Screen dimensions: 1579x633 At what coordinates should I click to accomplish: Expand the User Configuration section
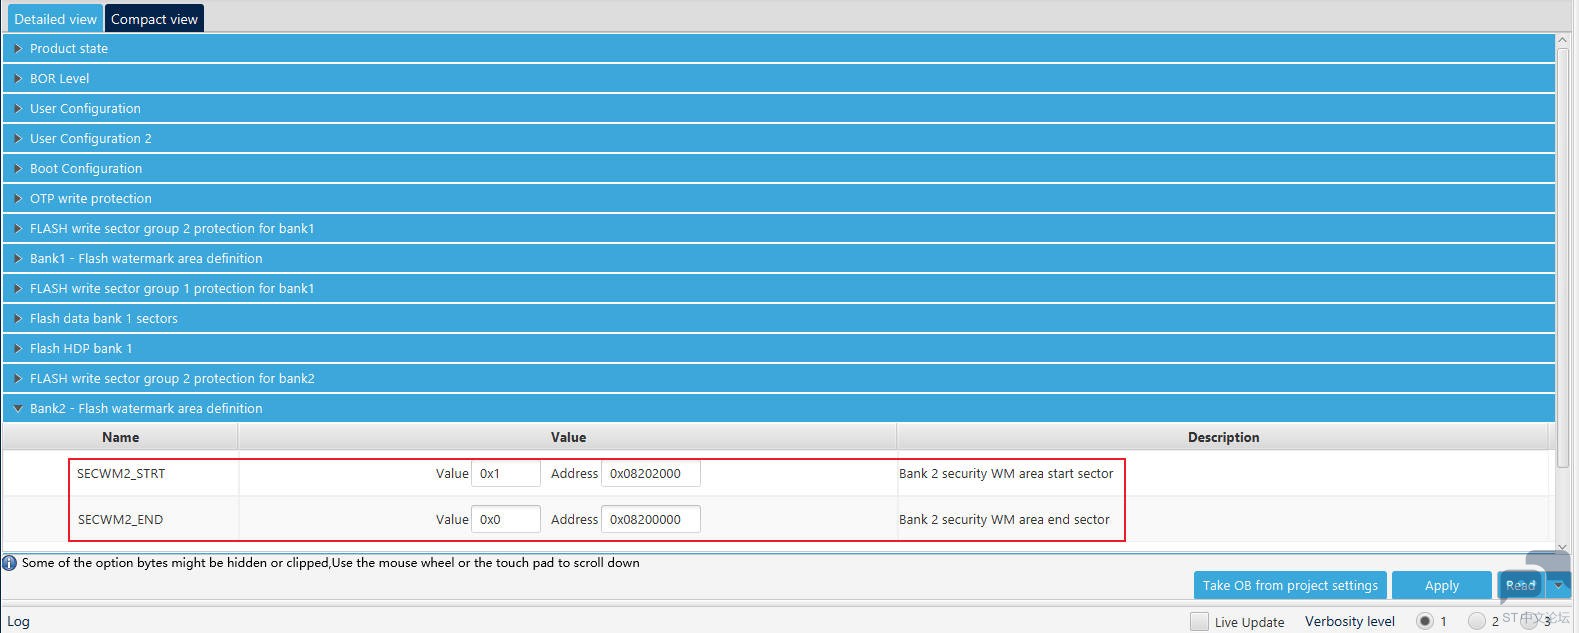click(778, 108)
